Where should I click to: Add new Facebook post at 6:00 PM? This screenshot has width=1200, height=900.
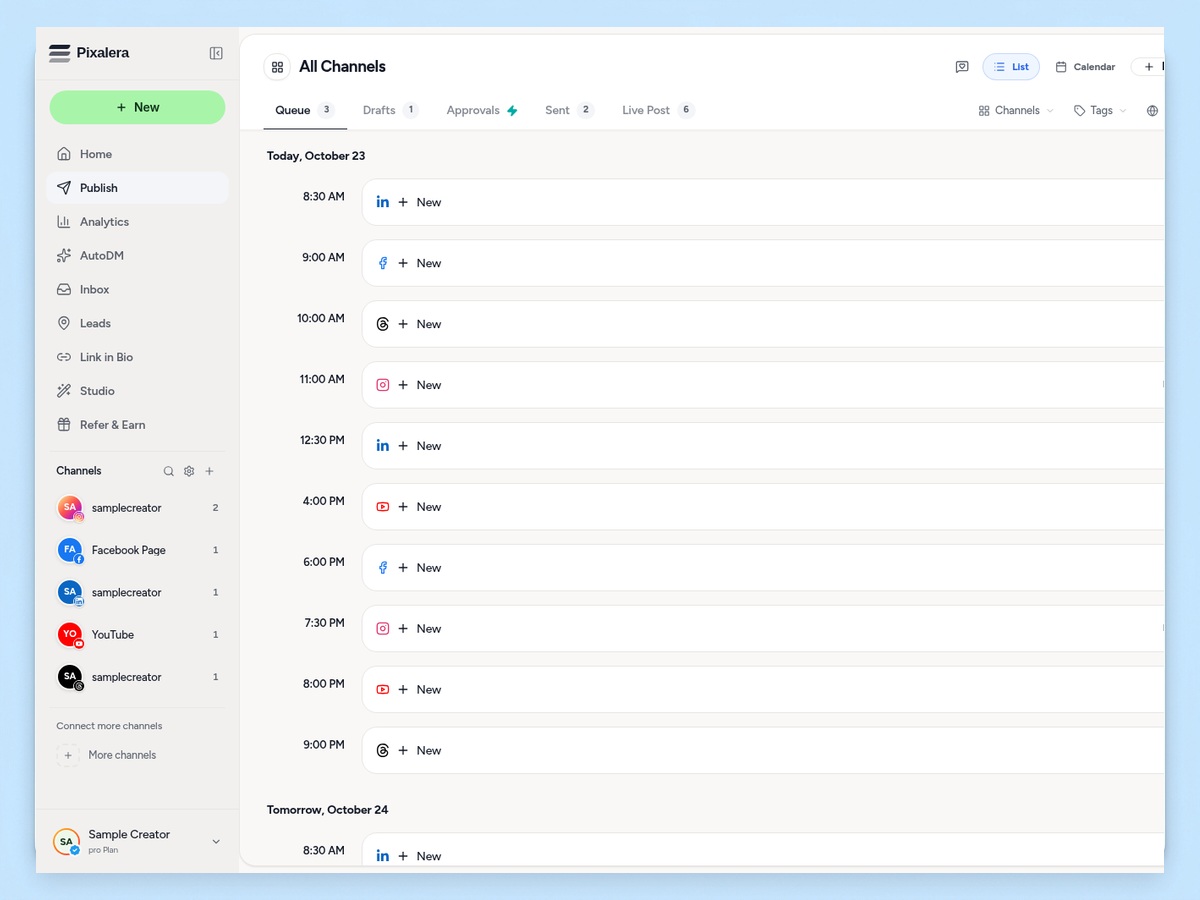tap(763, 568)
